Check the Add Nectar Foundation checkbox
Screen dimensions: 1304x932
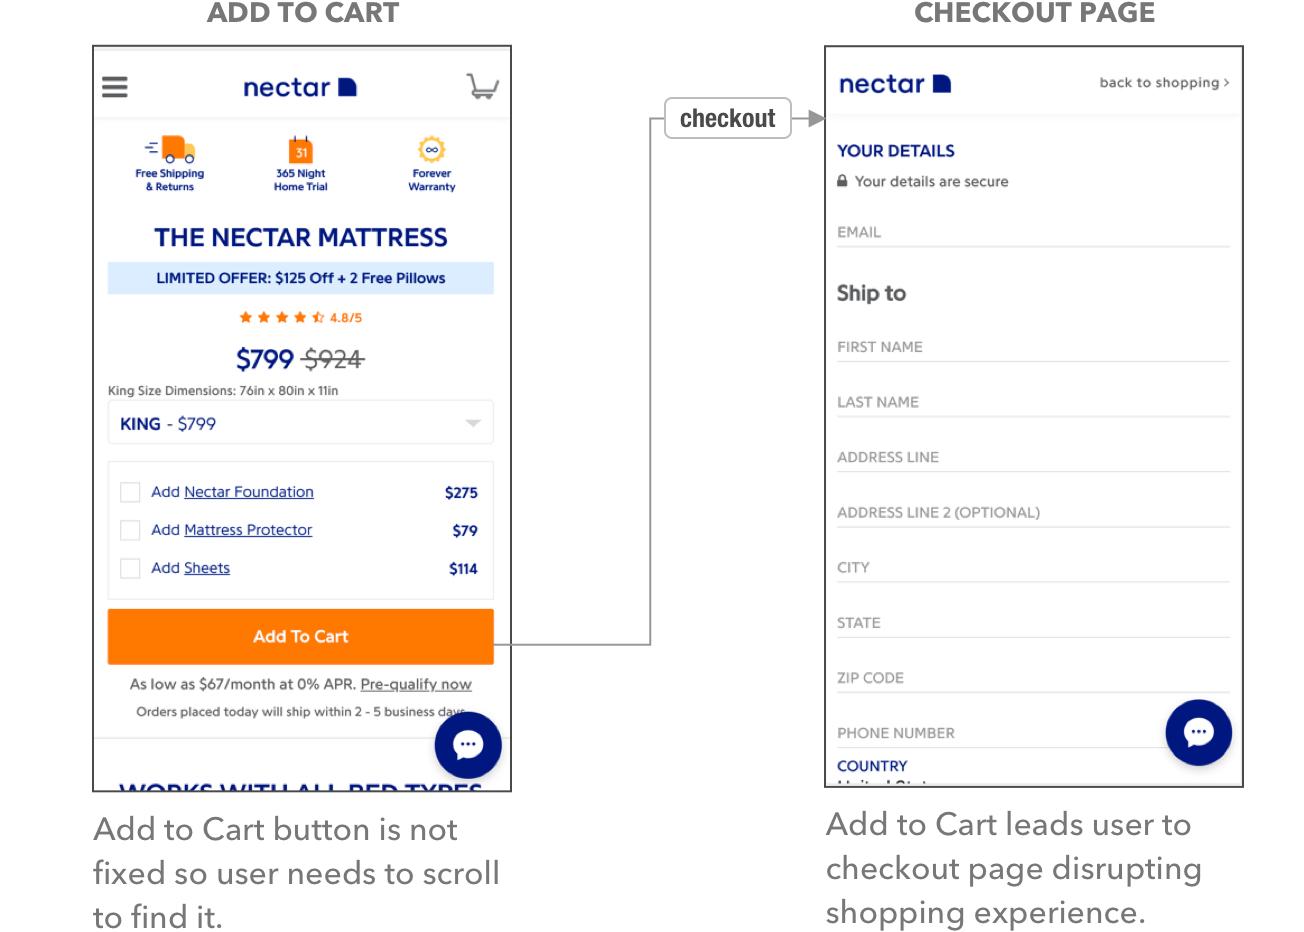tap(130, 492)
